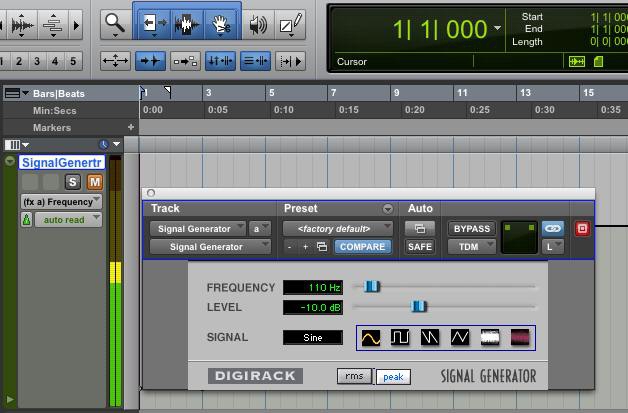Image resolution: width=628 pixels, height=413 pixels.
Task: Toggle Link Track and Edit Selection
Action: coord(256,61)
